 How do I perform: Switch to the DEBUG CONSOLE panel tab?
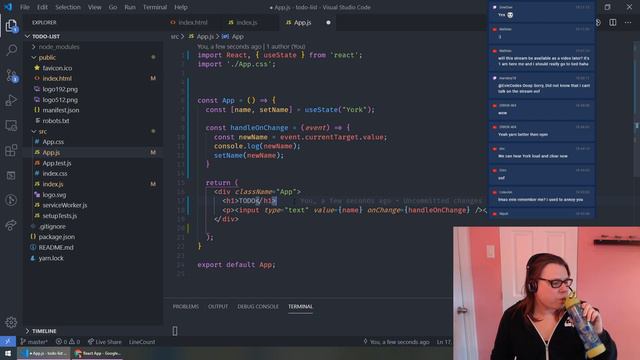click(258, 307)
